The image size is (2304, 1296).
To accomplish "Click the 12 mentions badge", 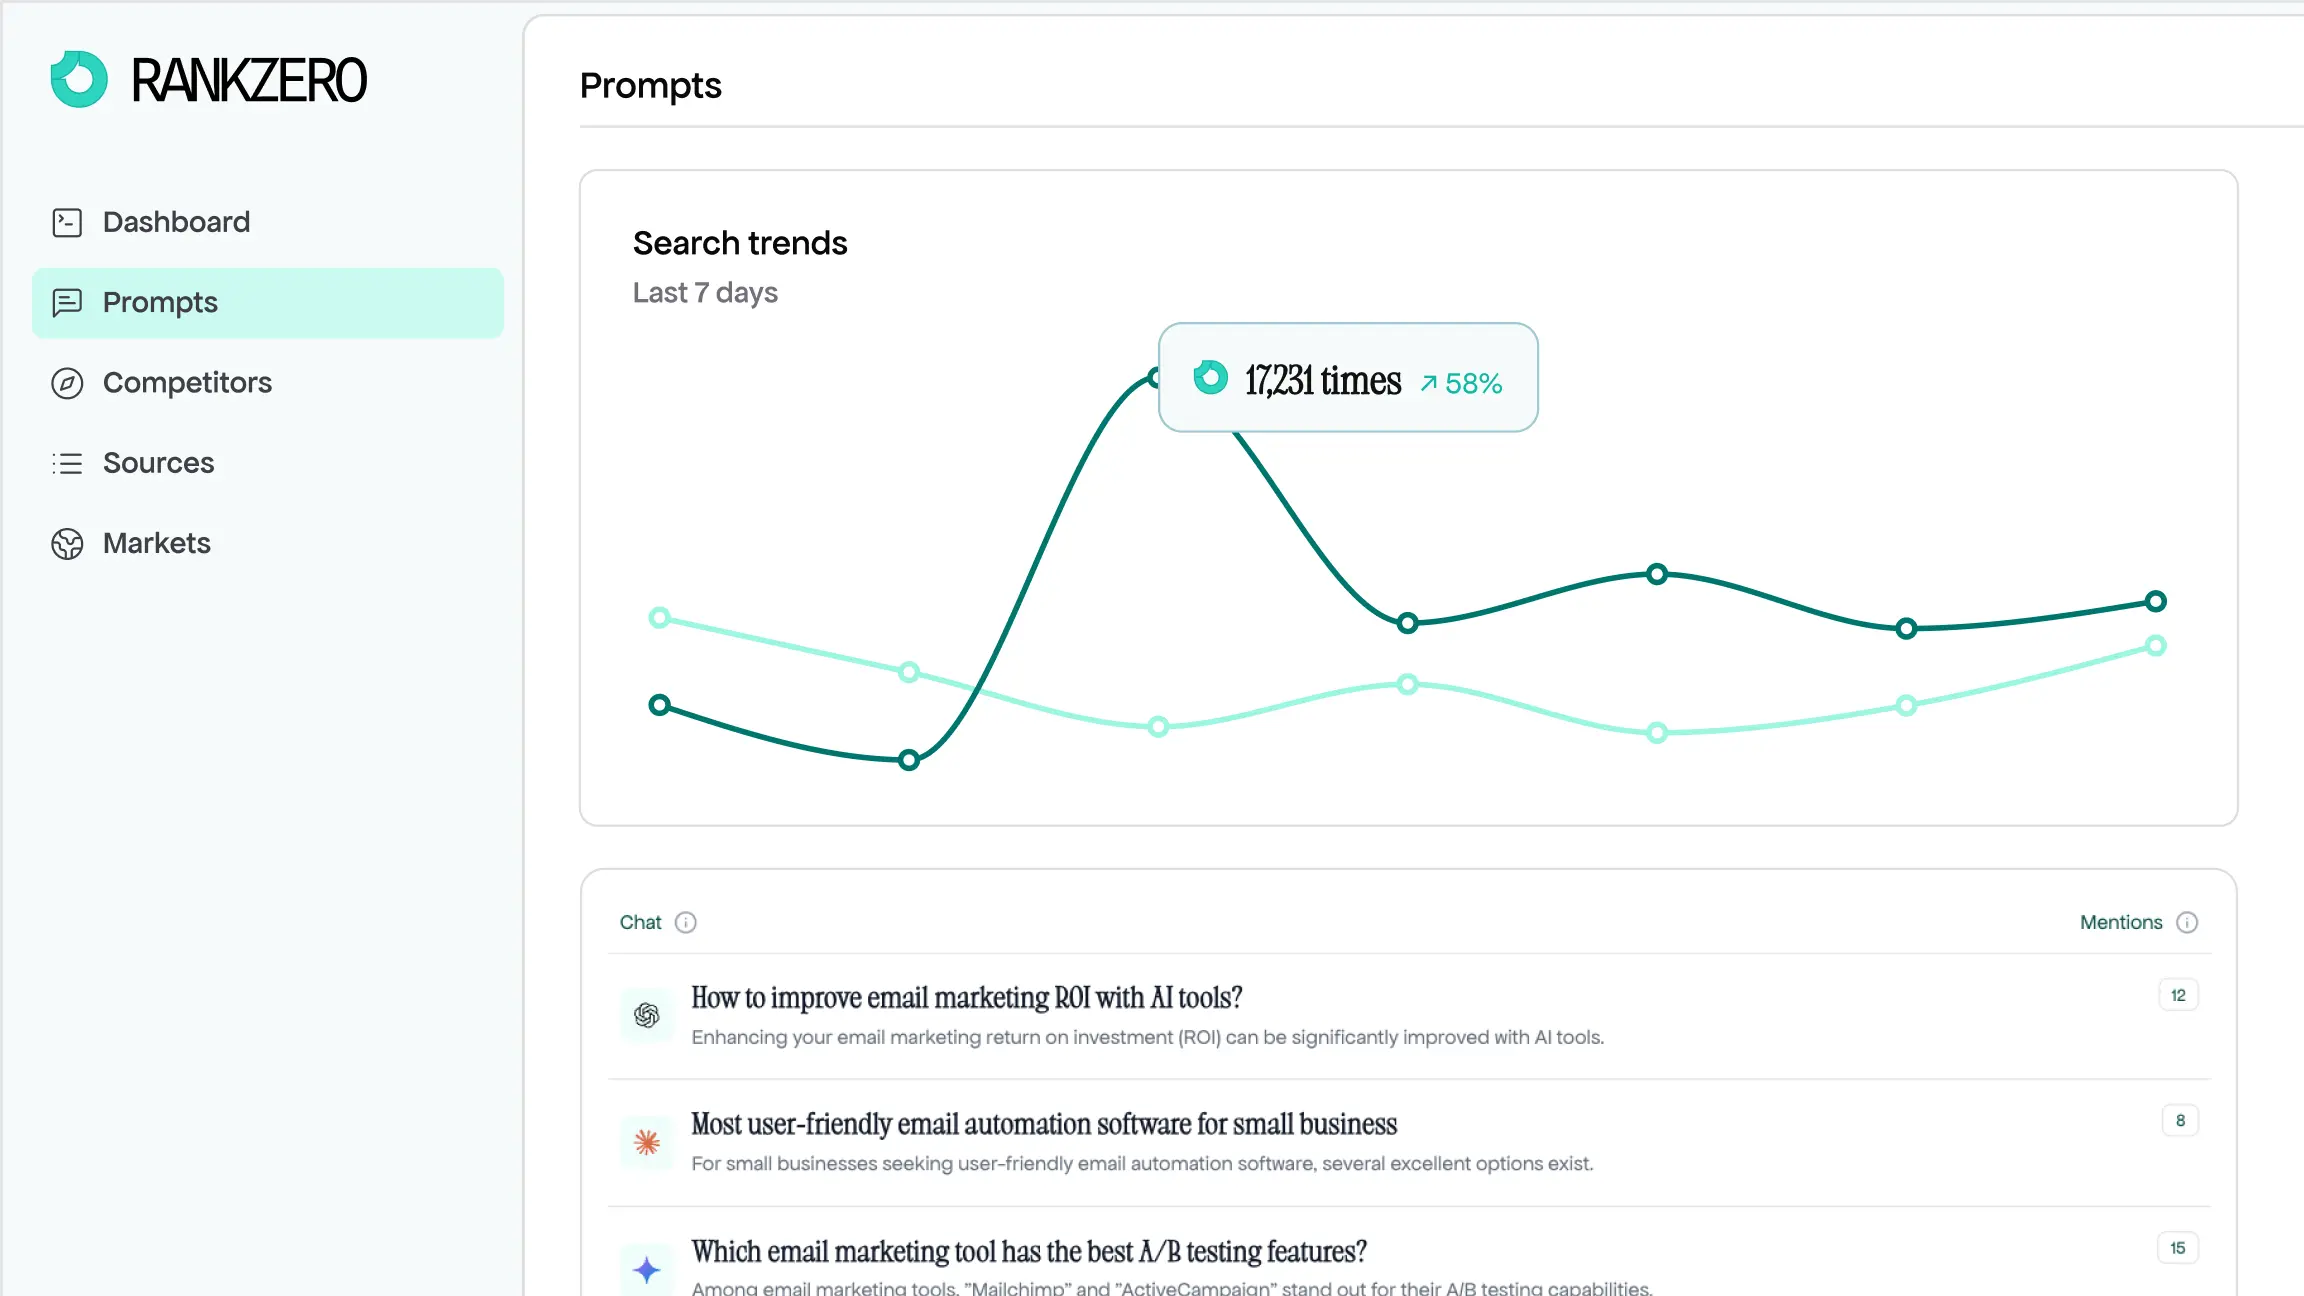I will [2178, 995].
